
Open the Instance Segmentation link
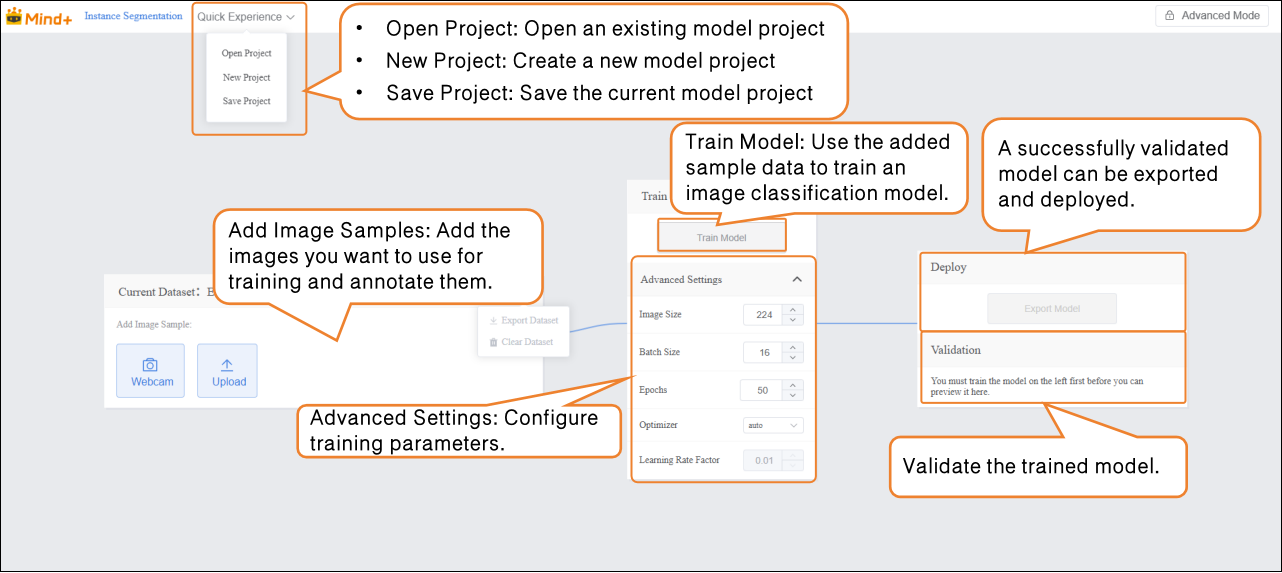point(133,16)
